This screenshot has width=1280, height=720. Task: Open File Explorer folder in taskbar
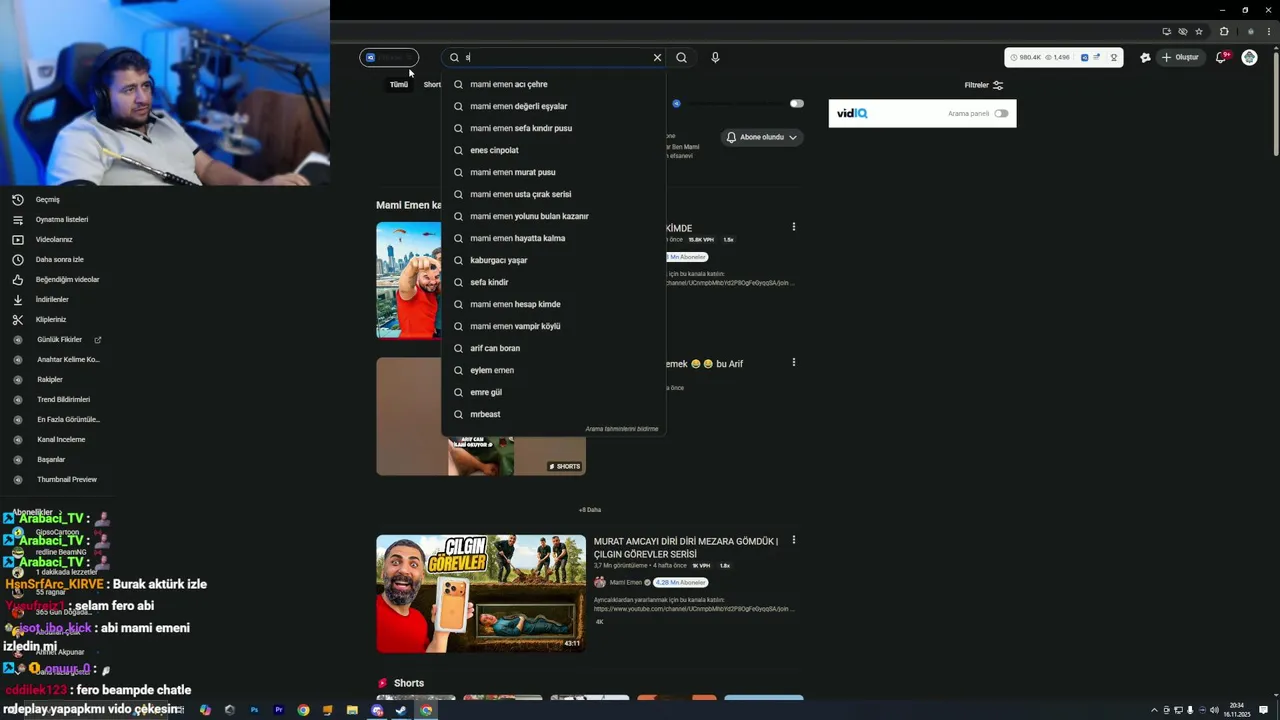tap(352, 710)
